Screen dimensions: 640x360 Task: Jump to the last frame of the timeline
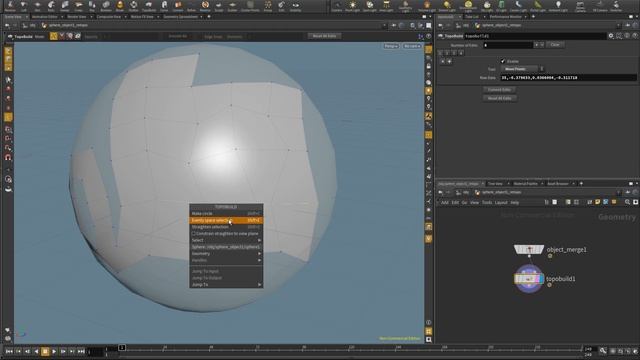pyautogui.click(x=81, y=351)
